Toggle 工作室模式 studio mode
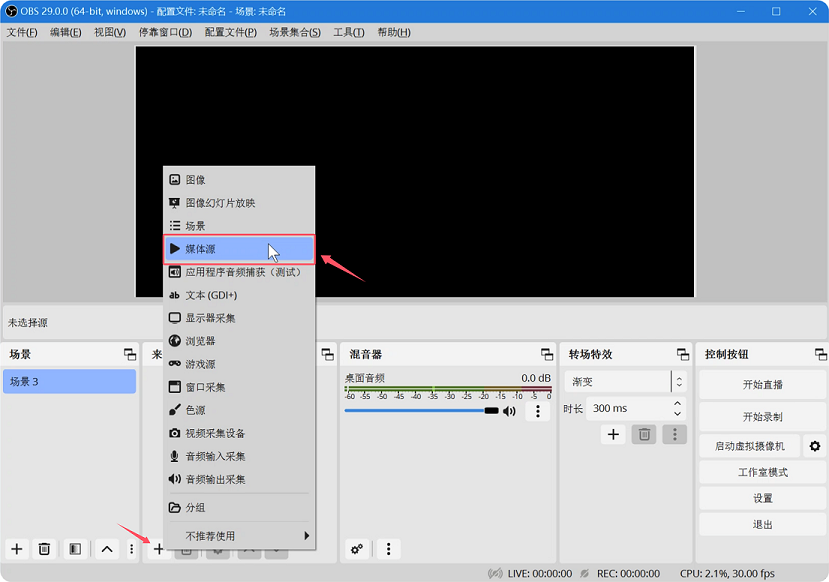 pos(762,473)
